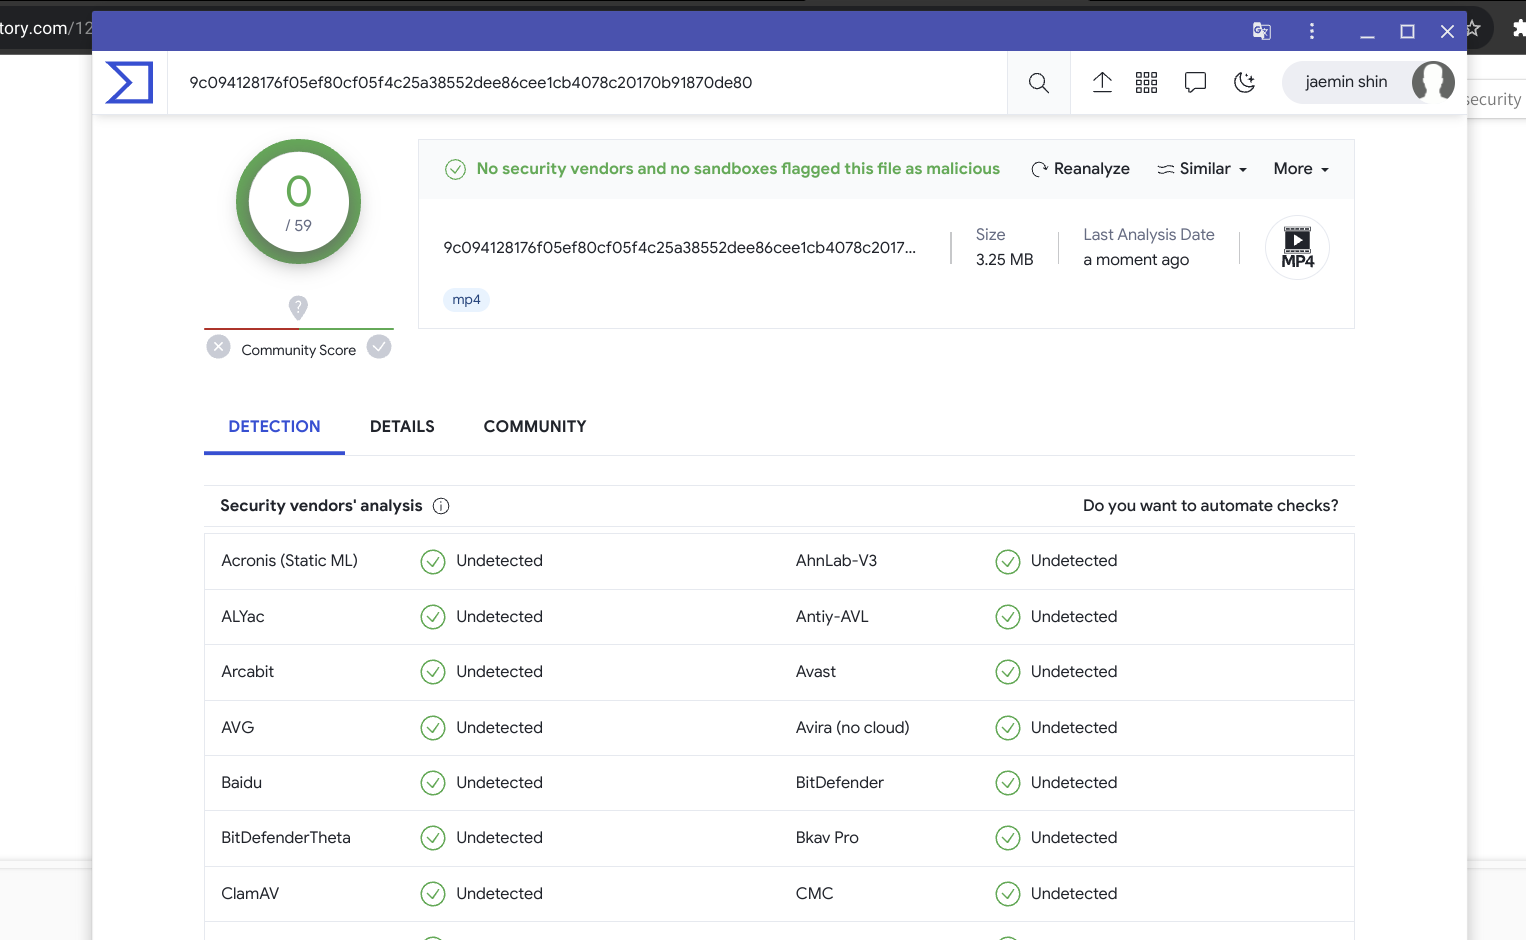
Task: Click extensions puzzle icon in background browser
Action: pos(1518,29)
